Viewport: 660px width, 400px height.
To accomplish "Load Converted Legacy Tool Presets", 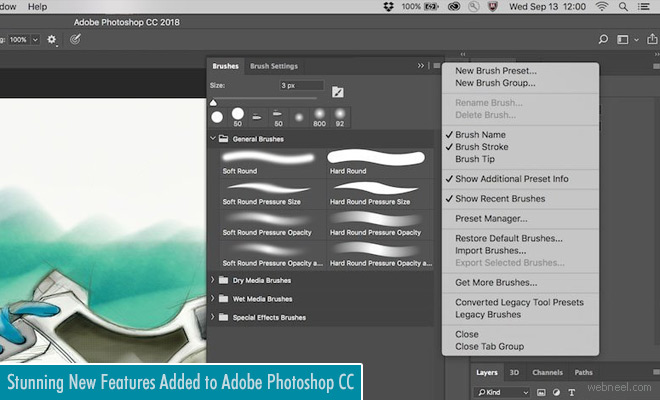I will (x=519, y=302).
